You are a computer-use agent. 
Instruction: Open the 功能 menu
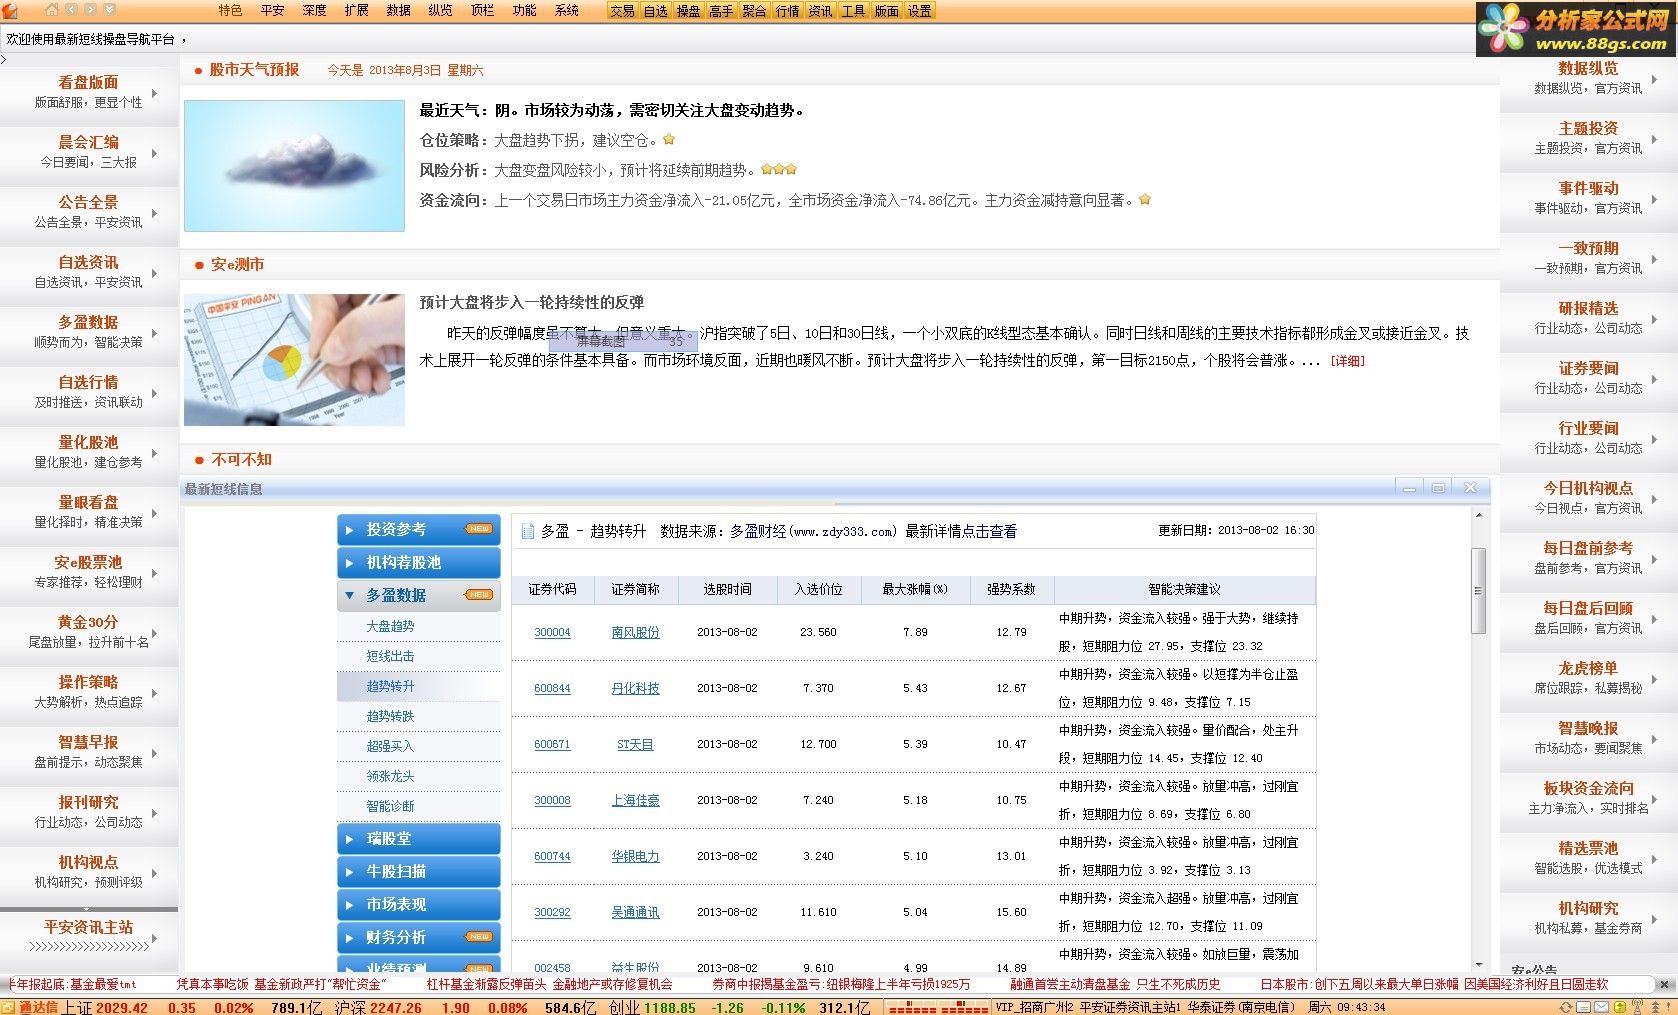524,10
